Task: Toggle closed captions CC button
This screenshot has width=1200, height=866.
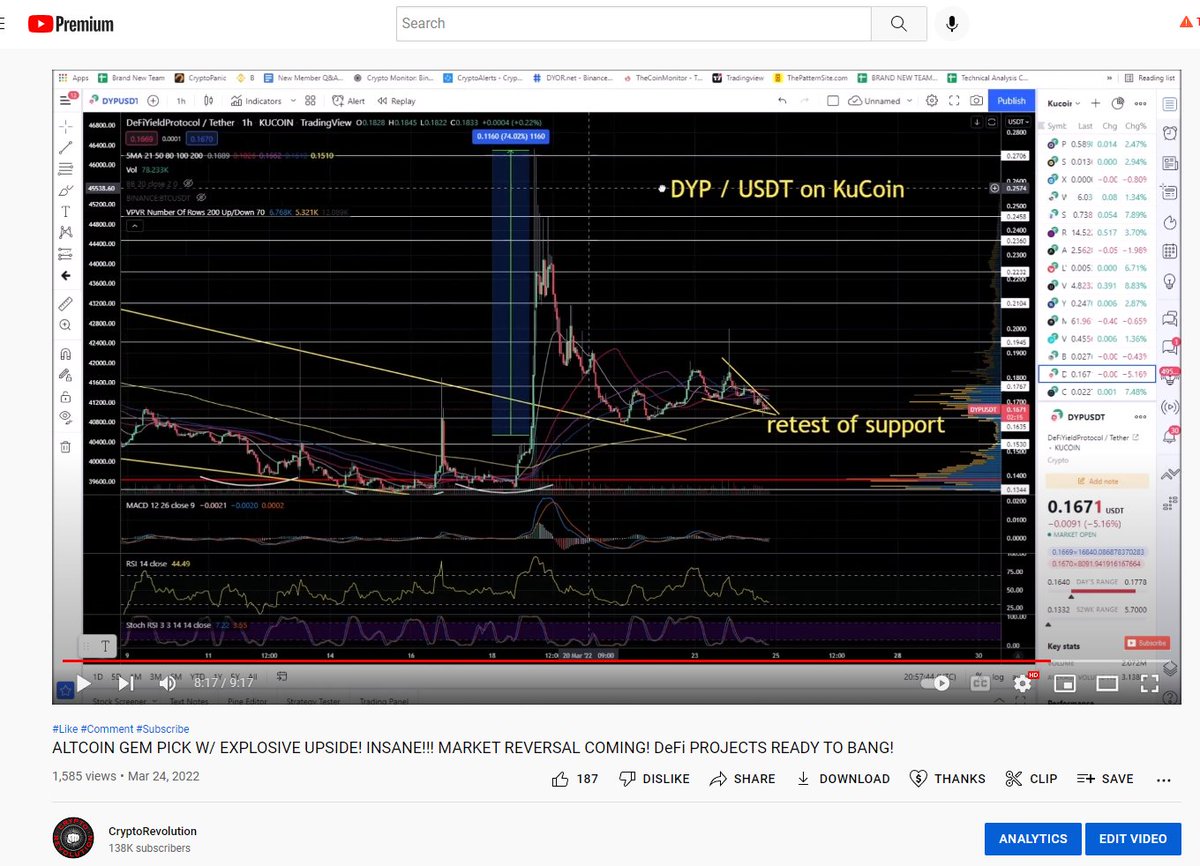Action: click(980, 683)
